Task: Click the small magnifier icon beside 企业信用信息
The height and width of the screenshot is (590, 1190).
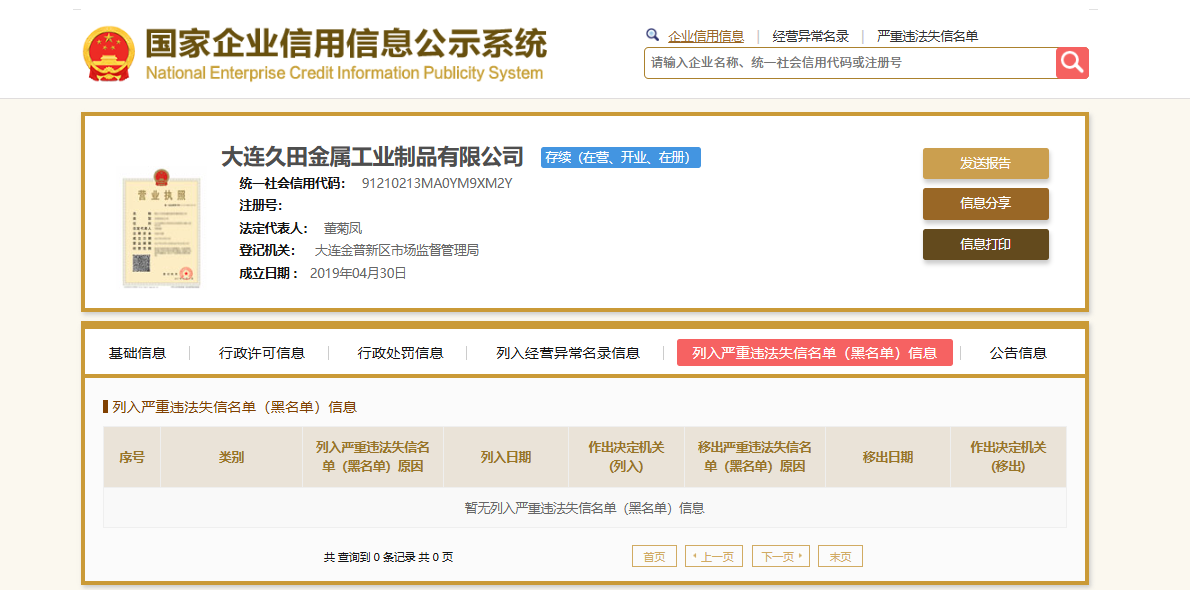Action: [652, 35]
